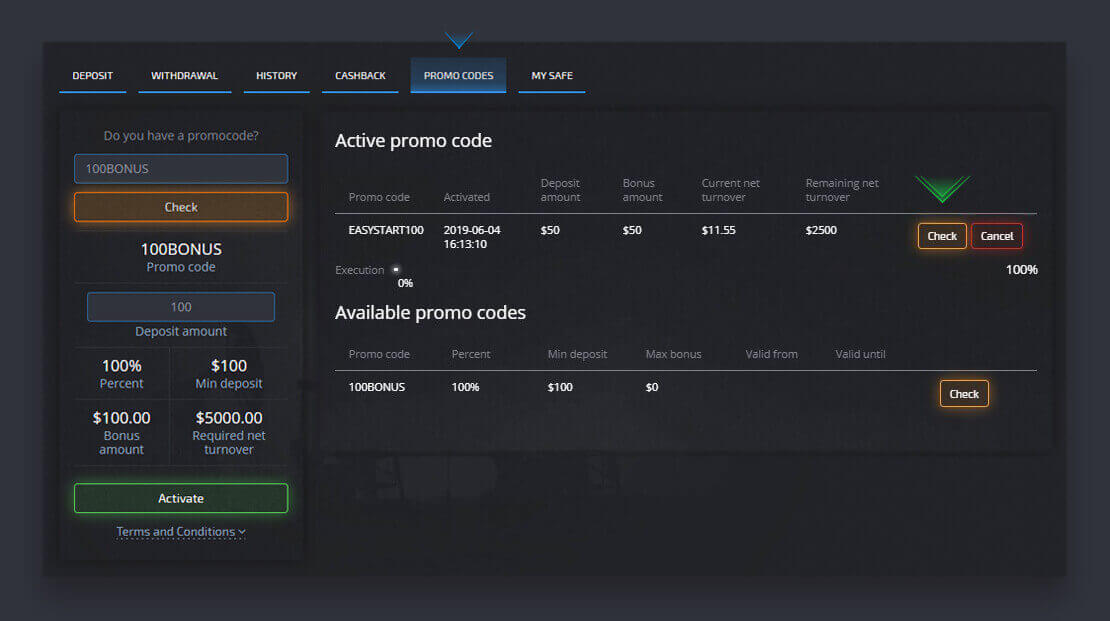Cancel the active EASYSTART100 promo code
1110x621 pixels.
(997, 236)
